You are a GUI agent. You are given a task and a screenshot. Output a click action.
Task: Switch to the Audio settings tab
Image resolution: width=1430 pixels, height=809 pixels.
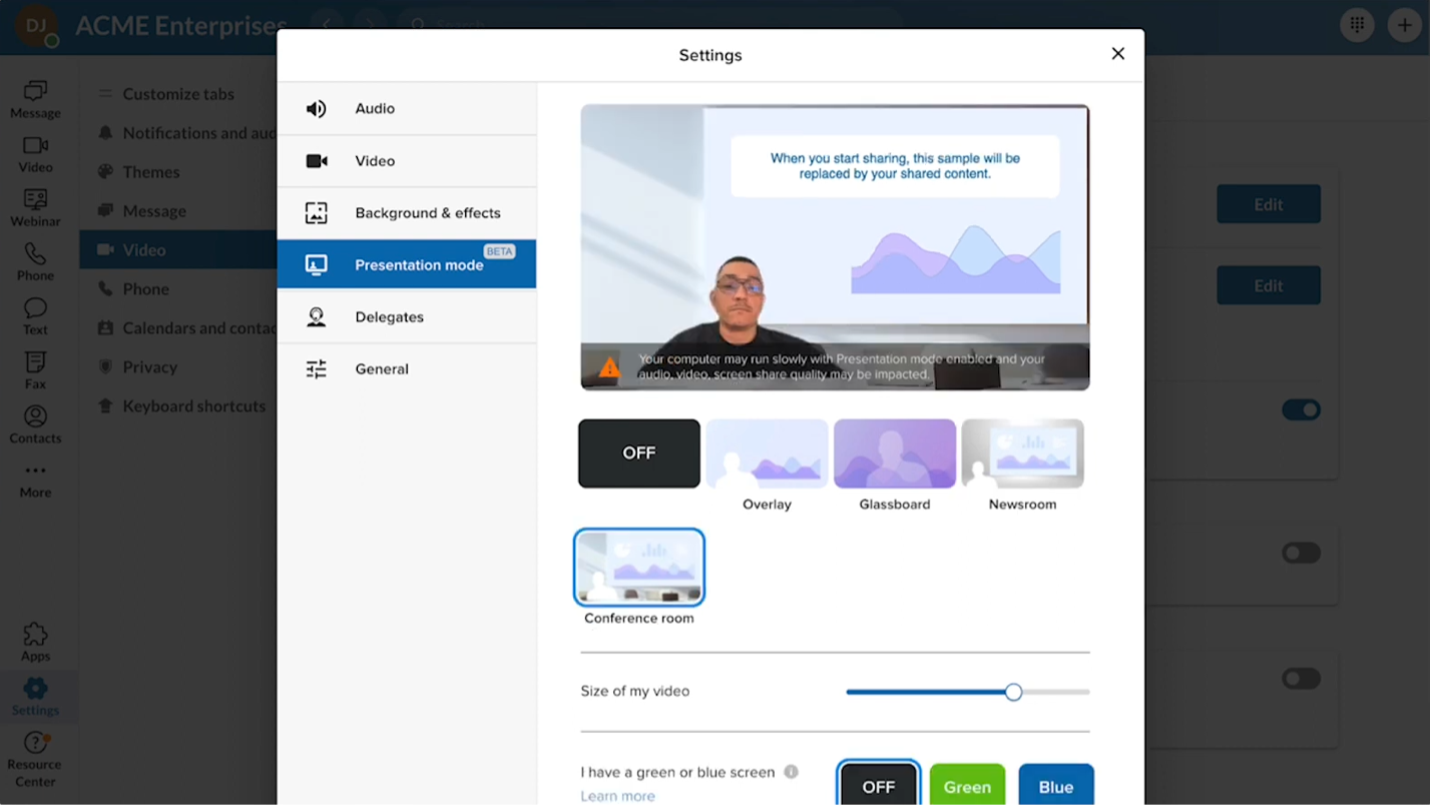point(407,108)
